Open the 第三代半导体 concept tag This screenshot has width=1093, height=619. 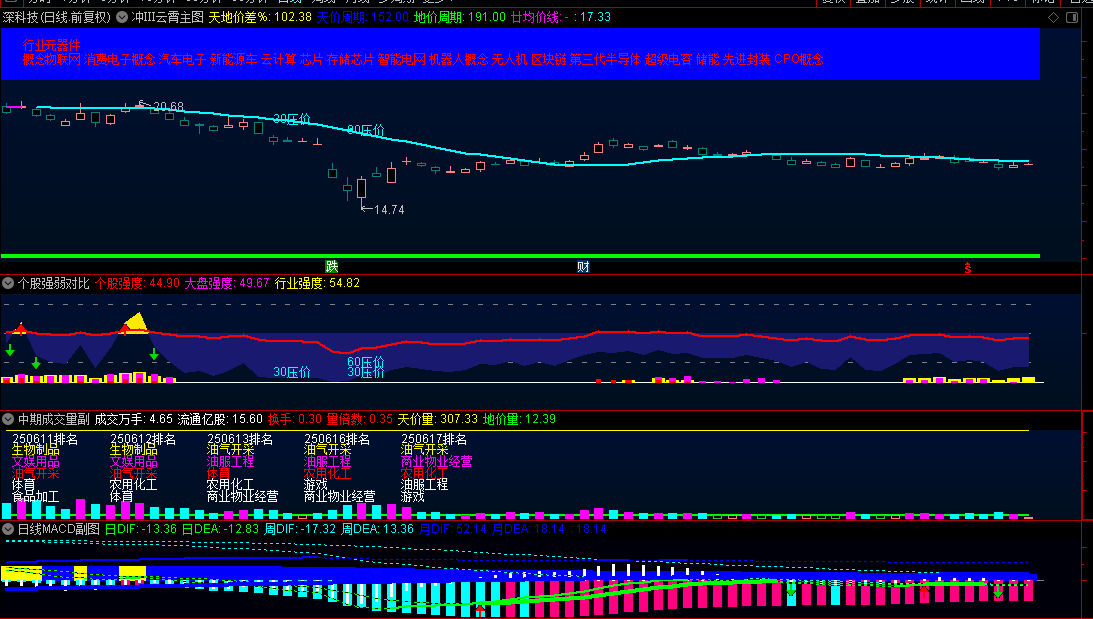tap(605, 59)
